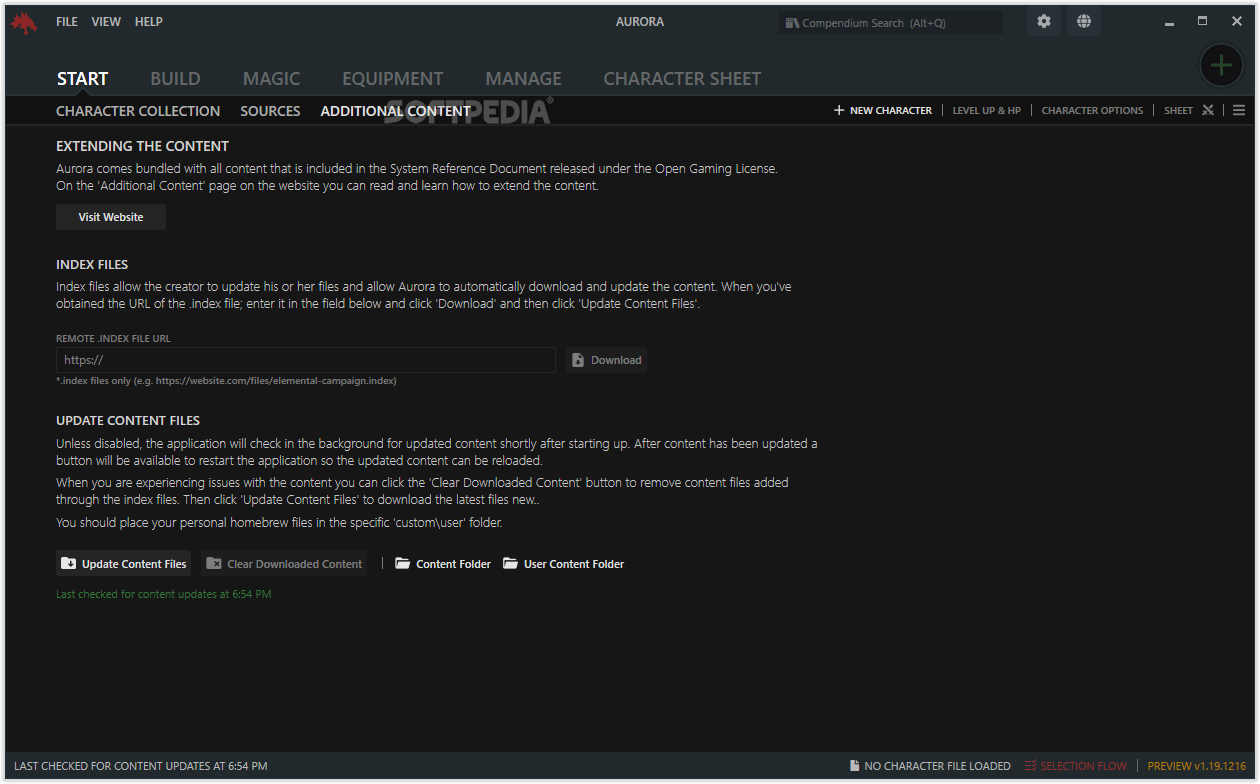
Task: Click Download label next to URL field
Action: [616, 360]
